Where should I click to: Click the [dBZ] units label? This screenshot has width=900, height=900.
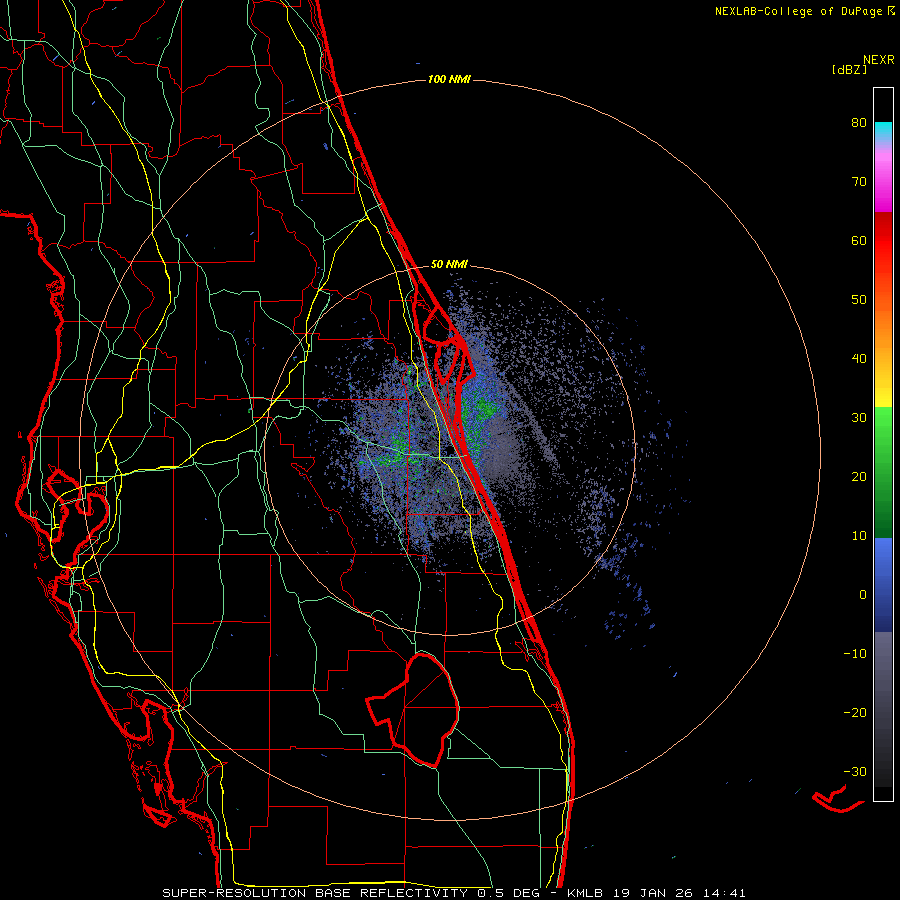point(849,69)
